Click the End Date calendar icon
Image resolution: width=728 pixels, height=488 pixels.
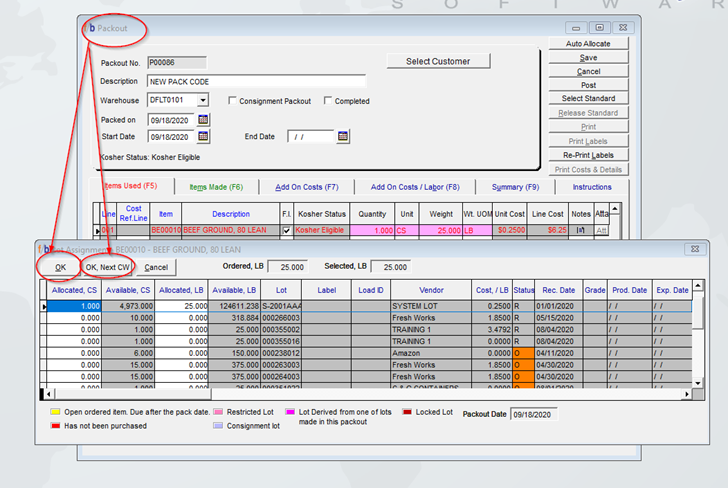(343, 137)
